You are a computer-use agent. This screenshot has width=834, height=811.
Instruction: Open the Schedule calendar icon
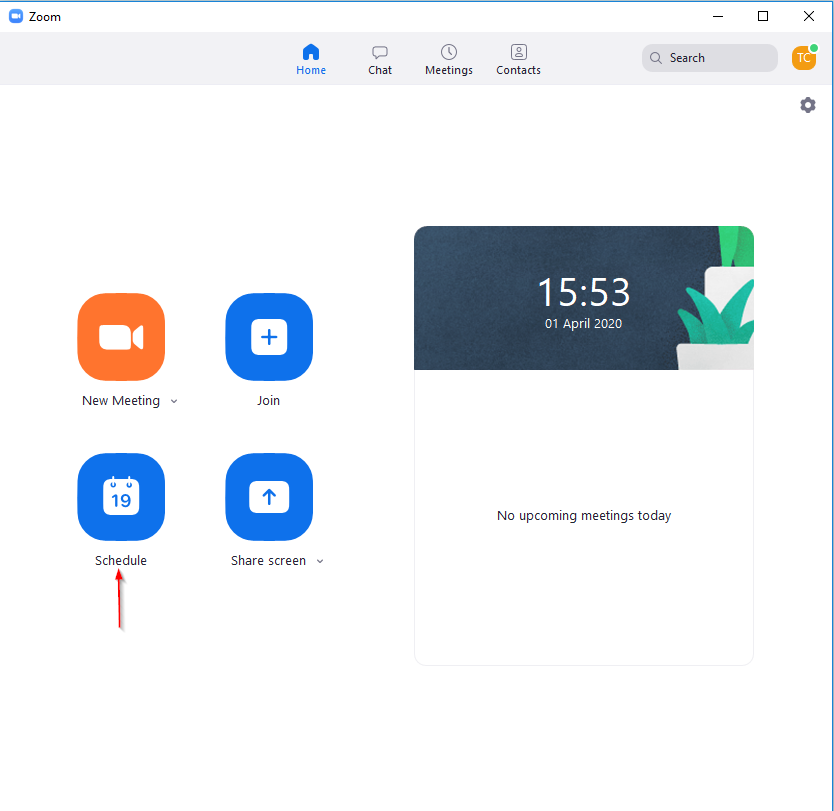[x=121, y=497]
